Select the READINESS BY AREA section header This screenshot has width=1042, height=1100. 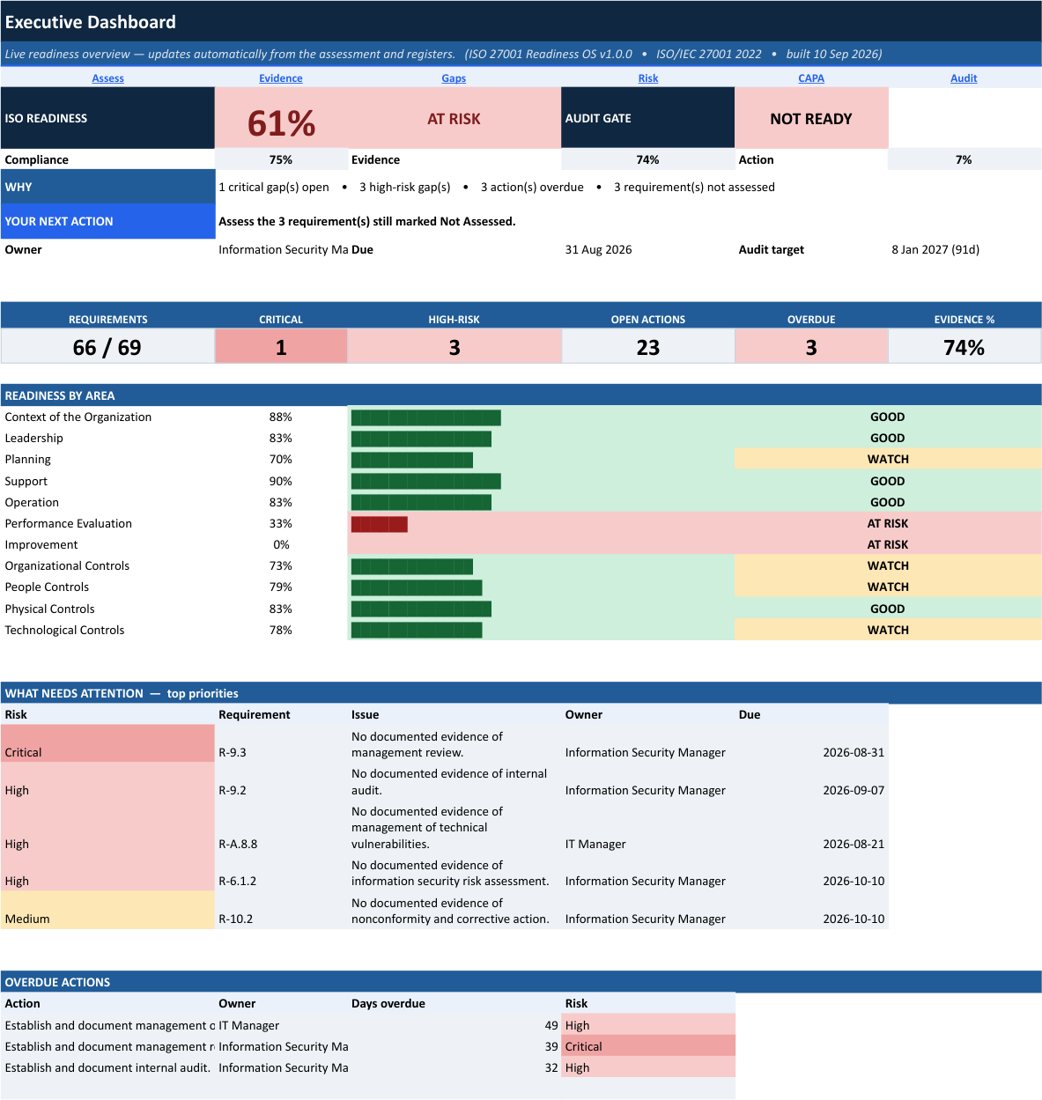(521, 395)
